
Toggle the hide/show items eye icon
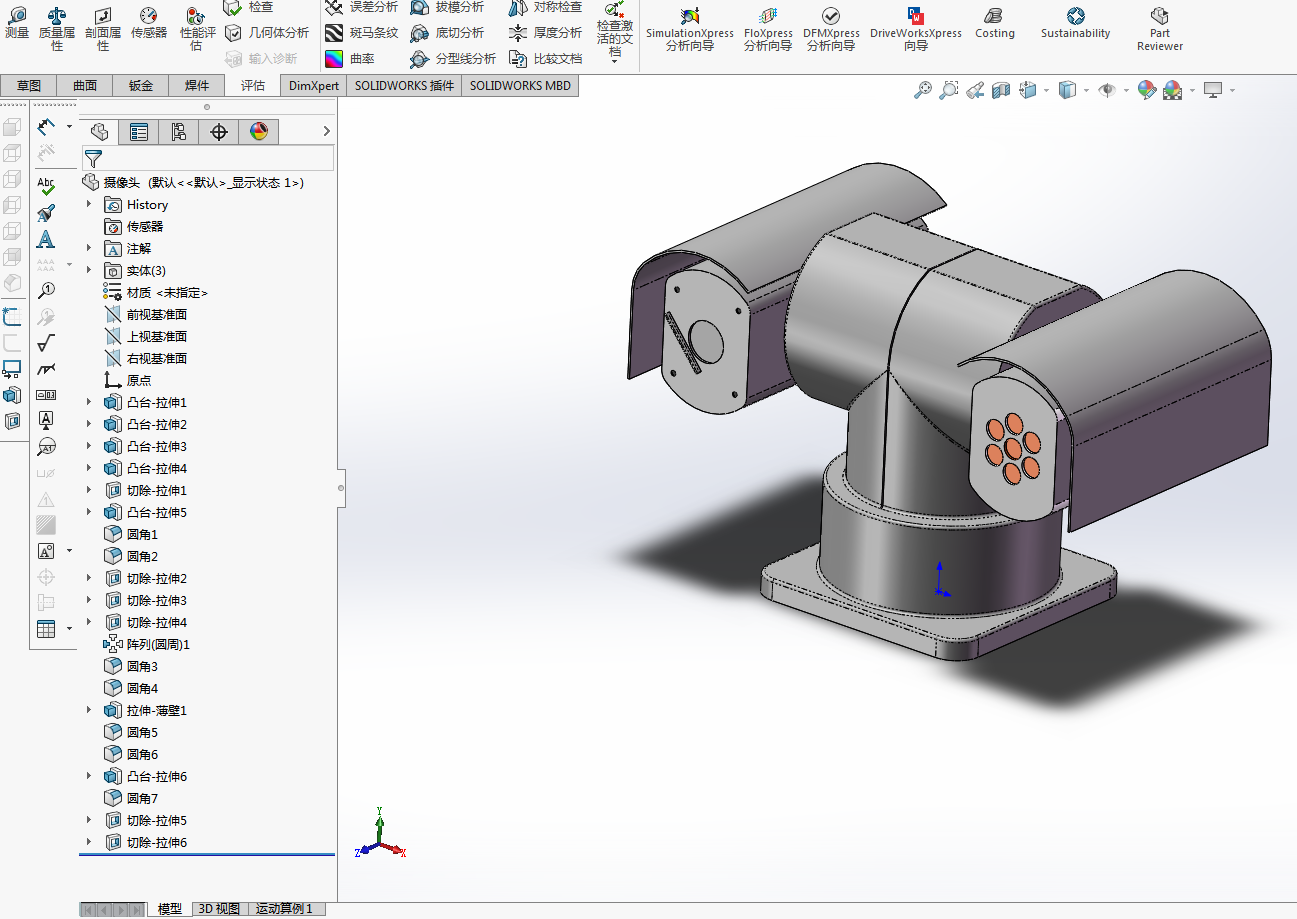pos(1107,90)
